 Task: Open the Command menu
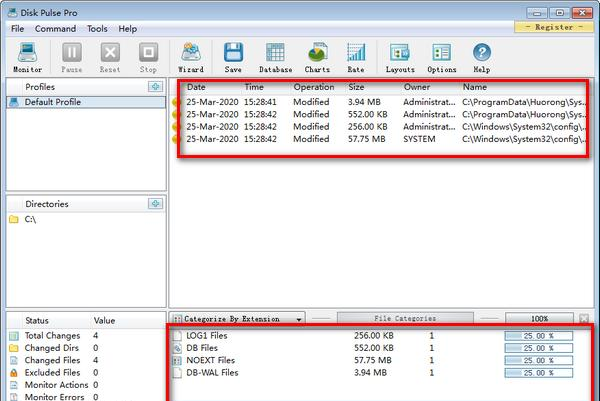(55, 29)
